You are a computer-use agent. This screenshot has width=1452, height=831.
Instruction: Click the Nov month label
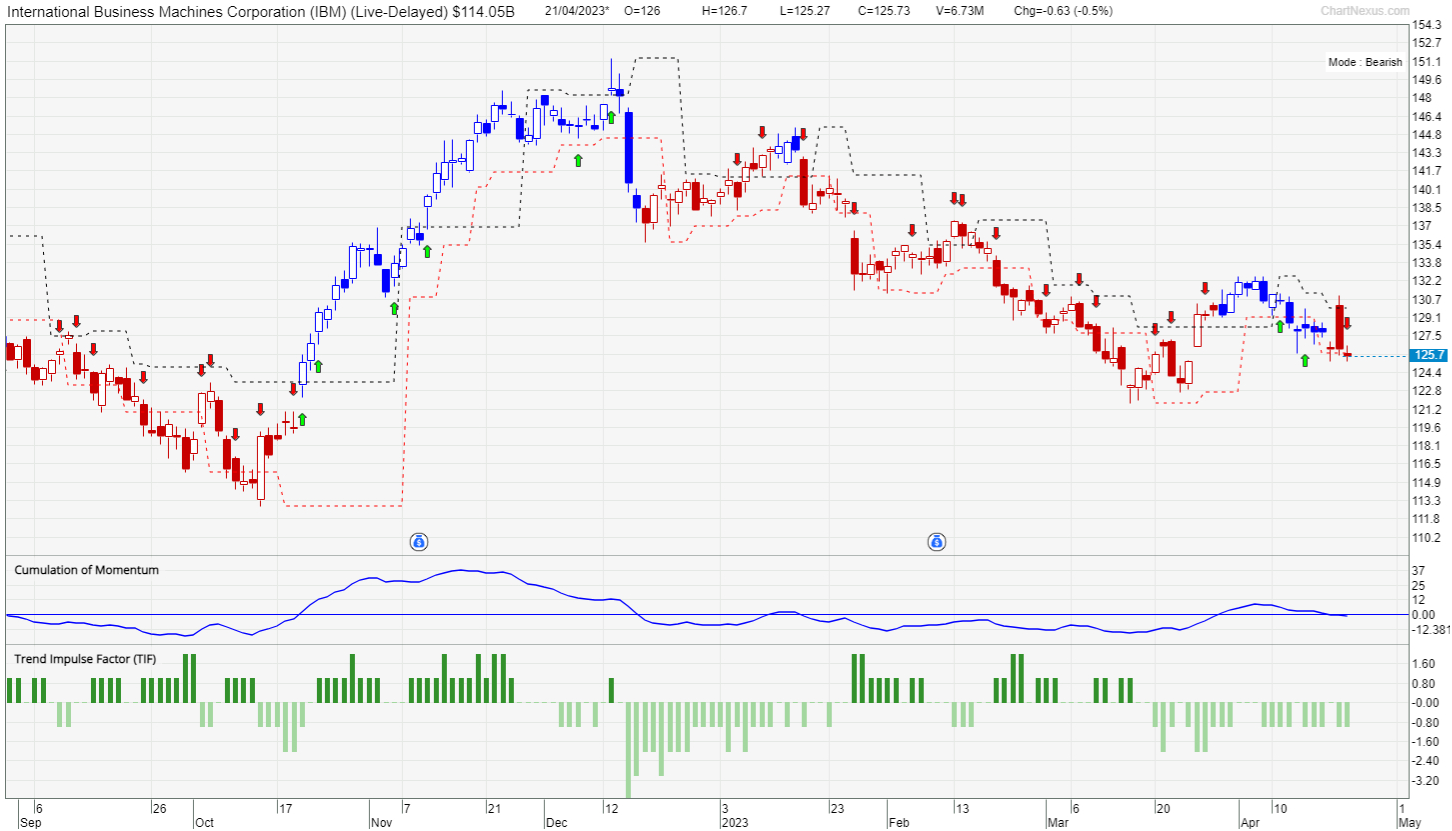click(x=382, y=823)
